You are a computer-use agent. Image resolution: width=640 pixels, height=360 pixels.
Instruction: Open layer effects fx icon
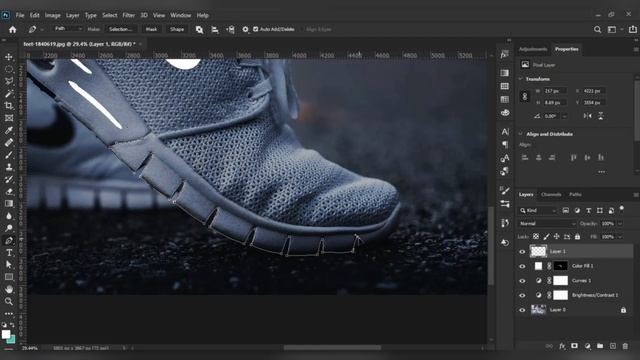click(562, 346)
